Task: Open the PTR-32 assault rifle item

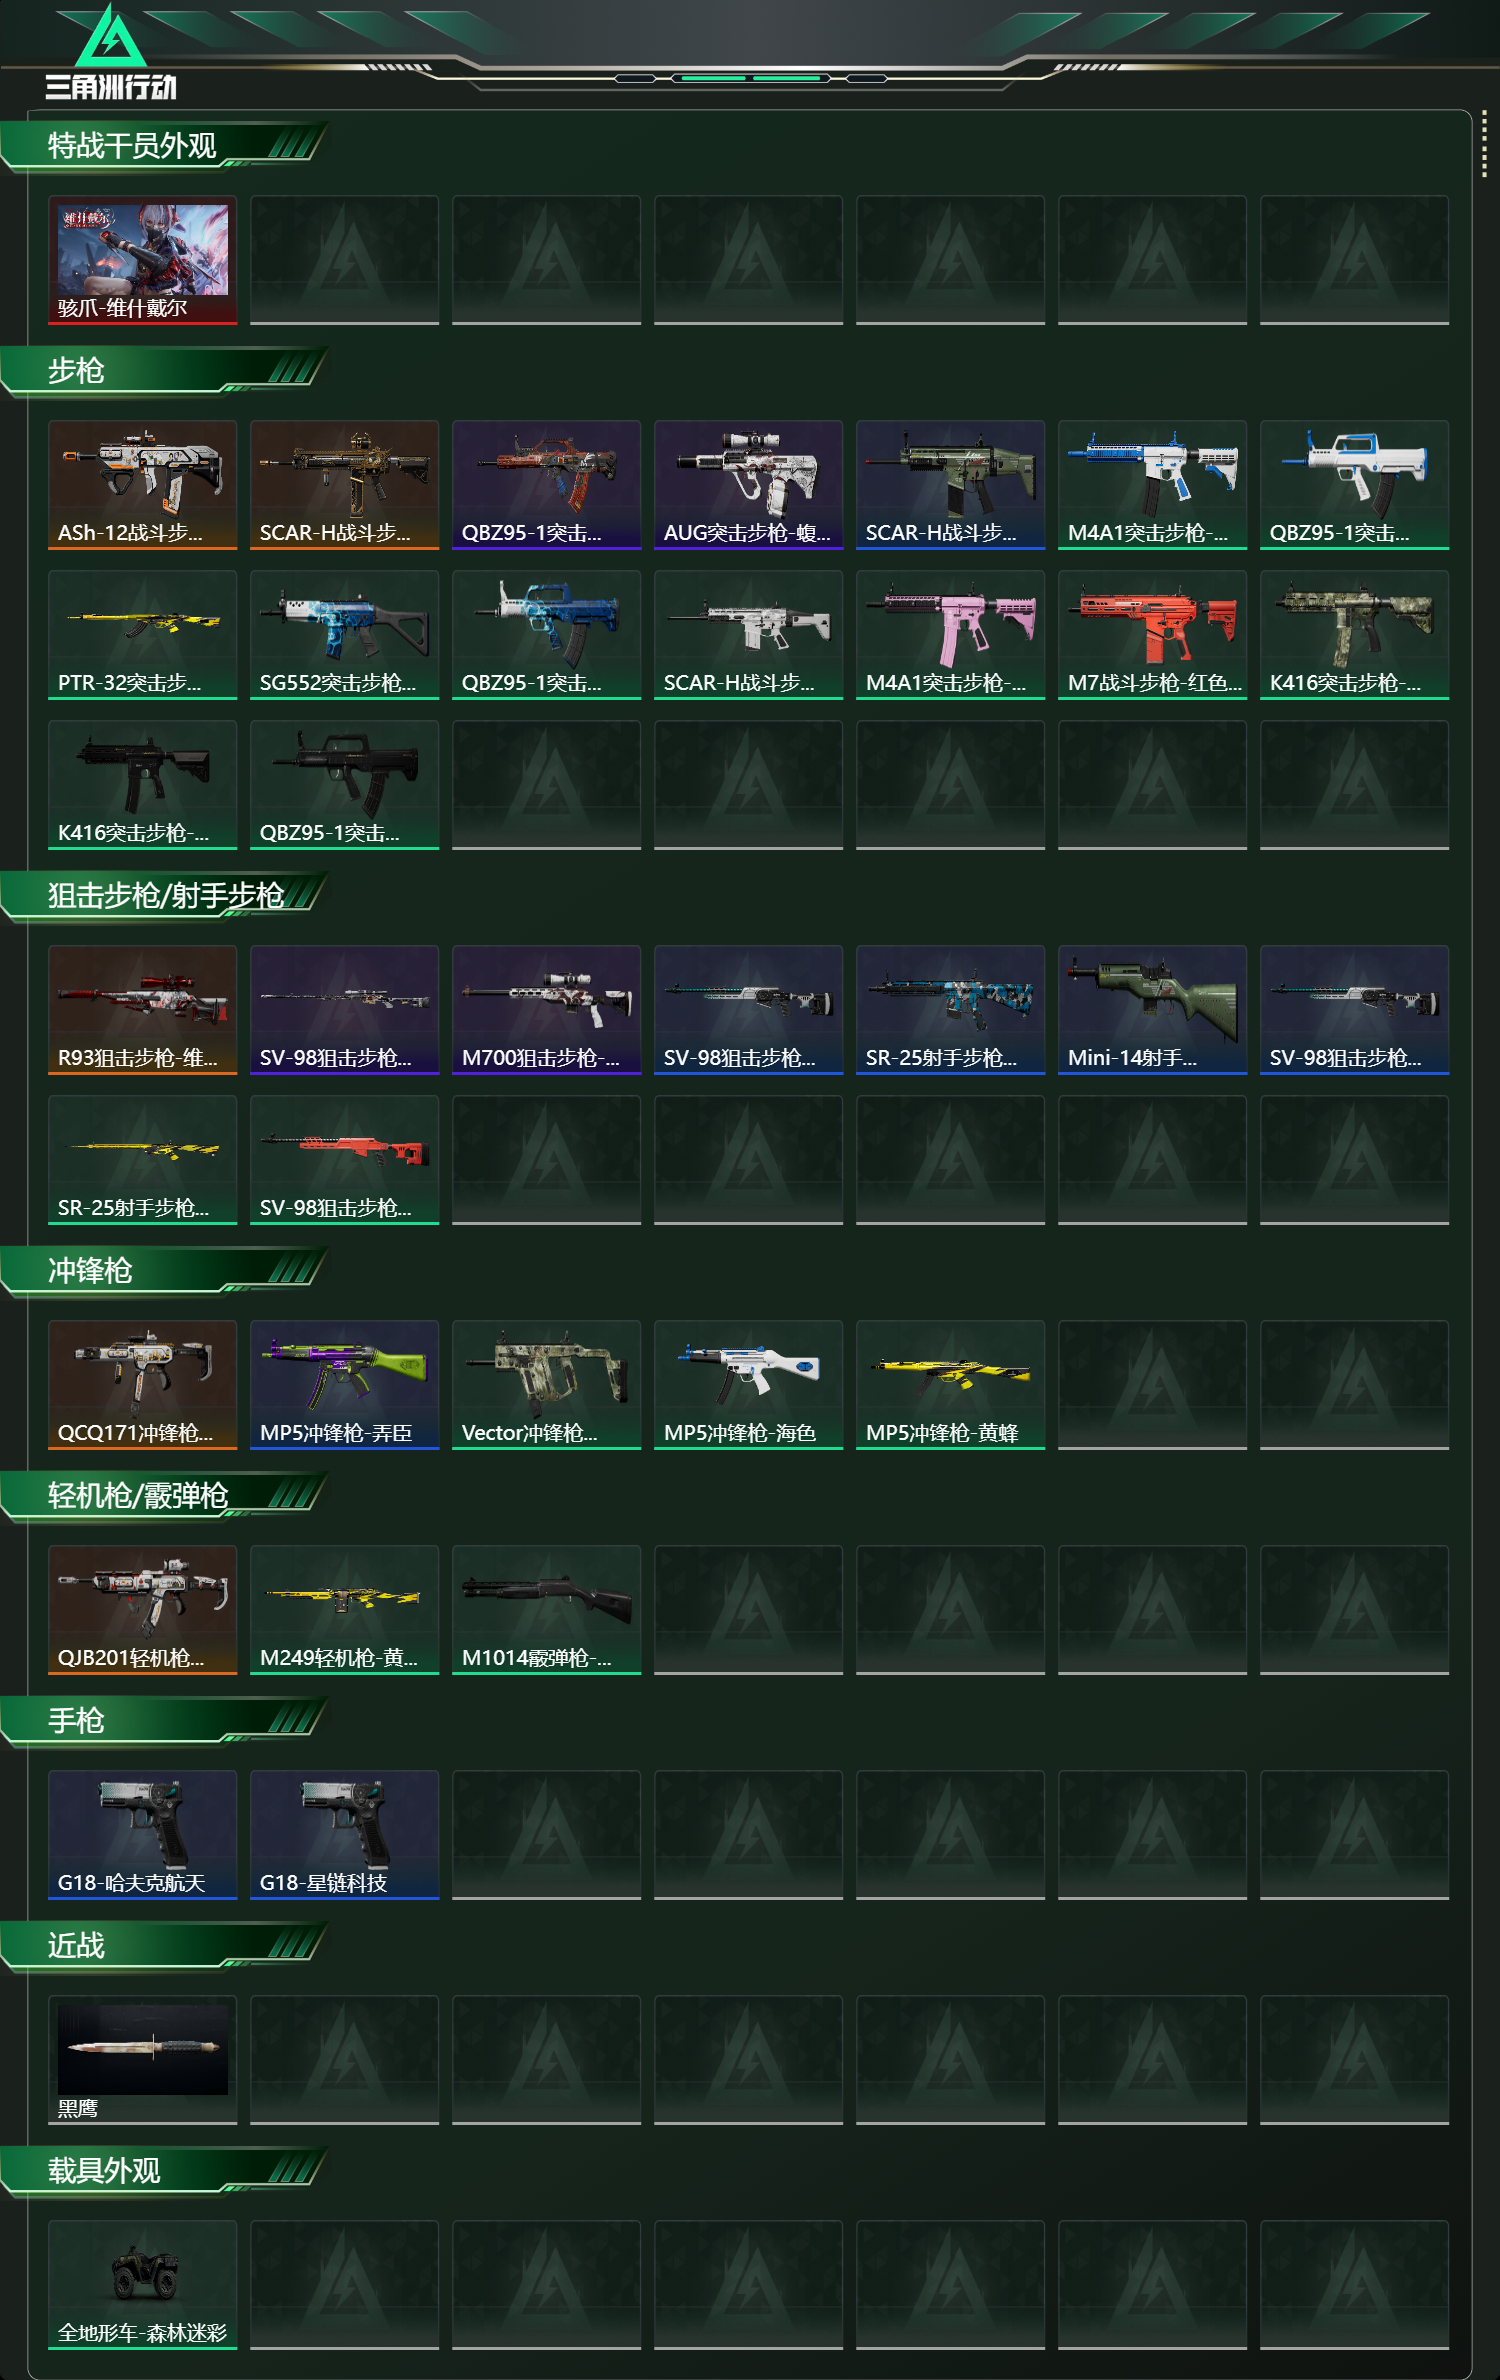Action: (x=142, y=635)
